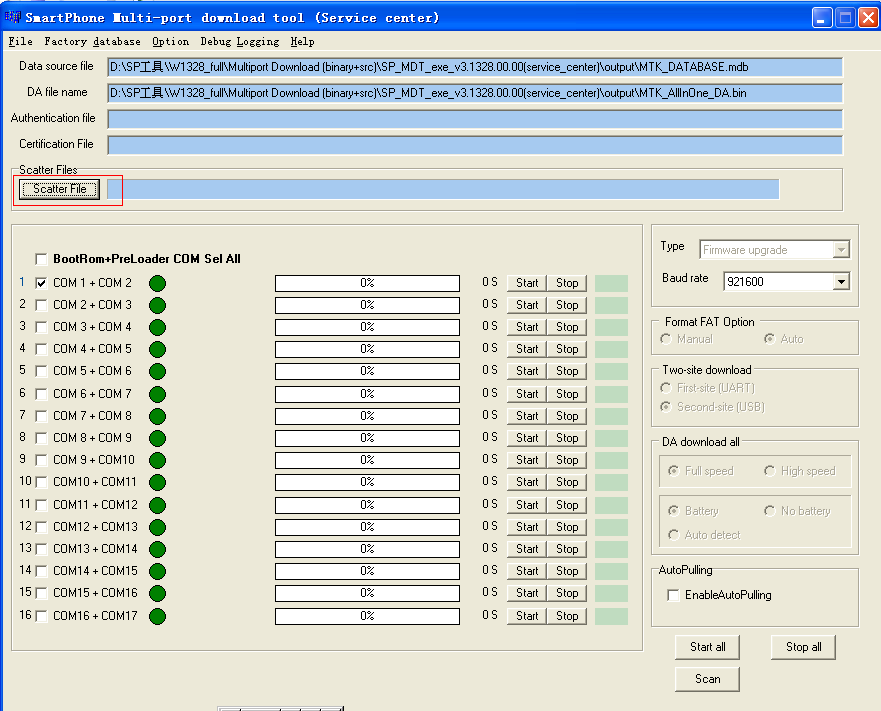Start download on COM 1 + COM 2 row

(x=527, y=283)
